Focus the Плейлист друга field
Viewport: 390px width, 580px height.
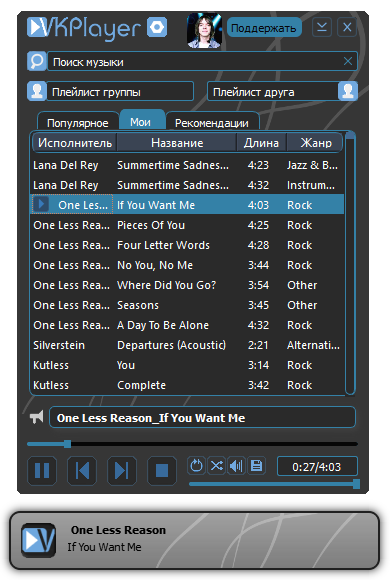pos(273,91)
